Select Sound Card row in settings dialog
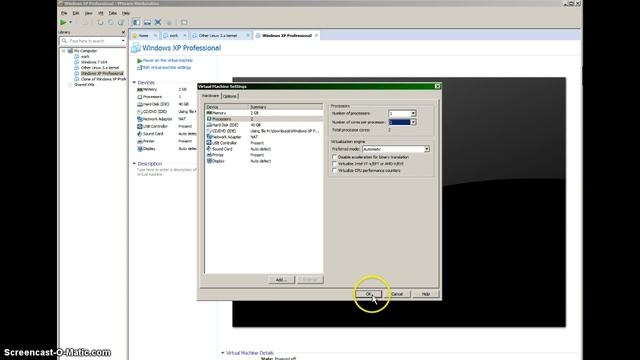Screen dimensions: 640x360 click(x=264, y=149)
